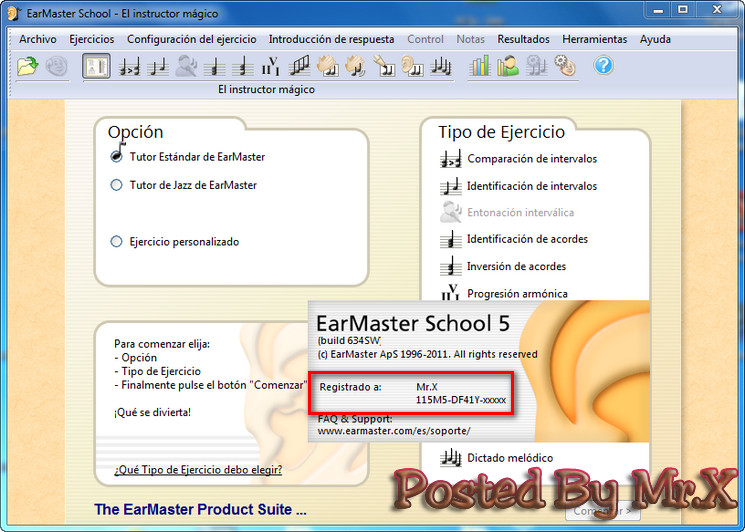Click www.earmaster.com/es/soporte/ on the splash
Screen dimensions: 745x532
394,431
